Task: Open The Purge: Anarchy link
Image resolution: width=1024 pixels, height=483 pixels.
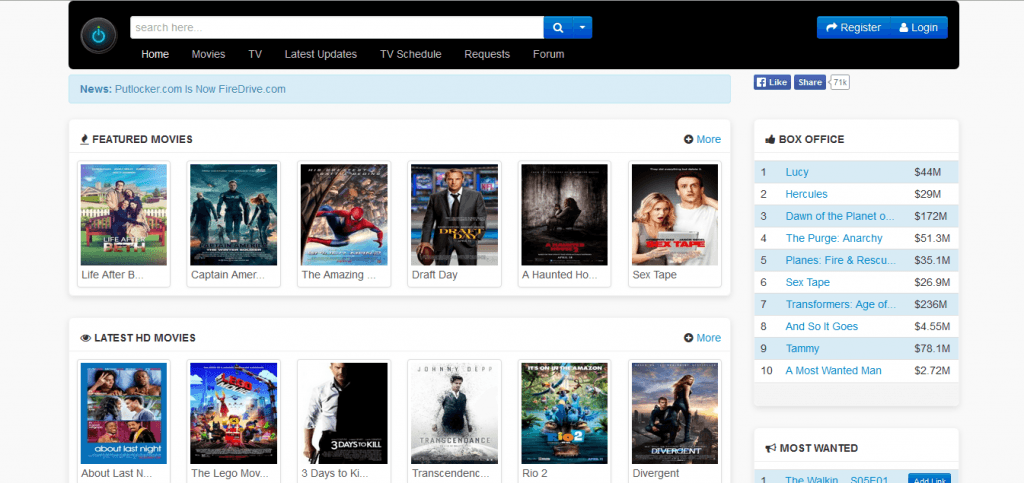Action: pyautogui.click(x=834, y=238)
